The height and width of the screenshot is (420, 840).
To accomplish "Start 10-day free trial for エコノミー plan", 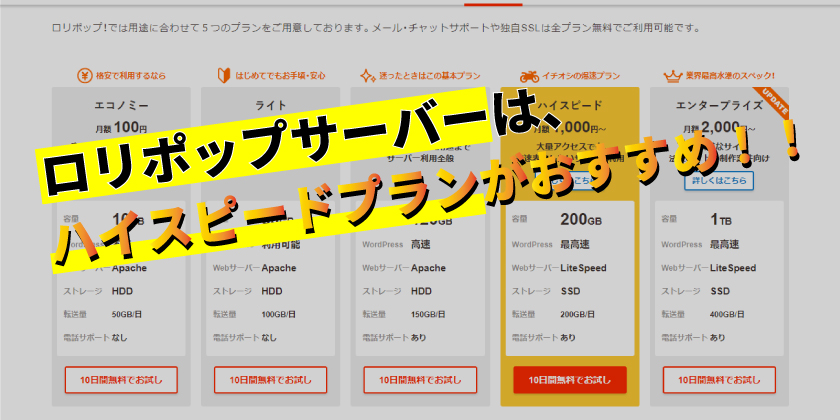I will [121, 380].
